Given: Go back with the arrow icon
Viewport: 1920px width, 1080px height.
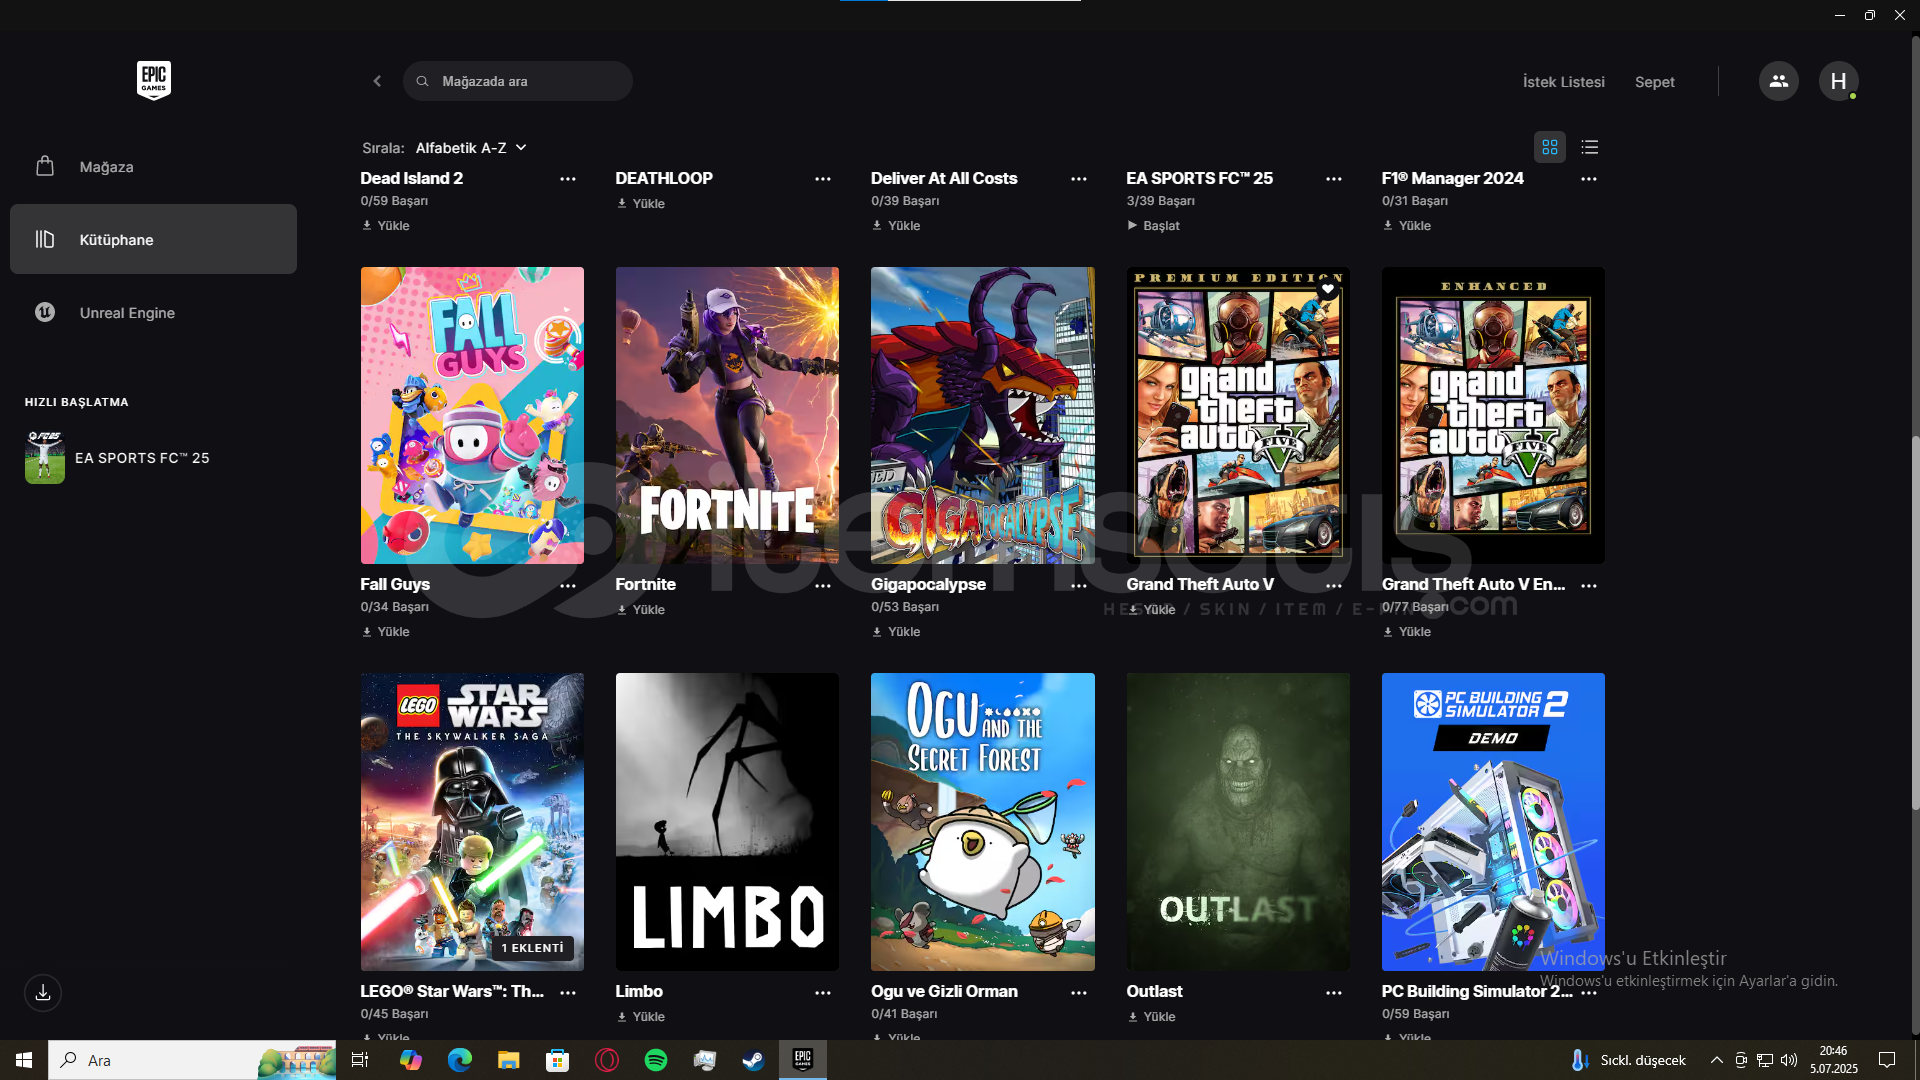Looking at the screenshot, I should point(377,81).
